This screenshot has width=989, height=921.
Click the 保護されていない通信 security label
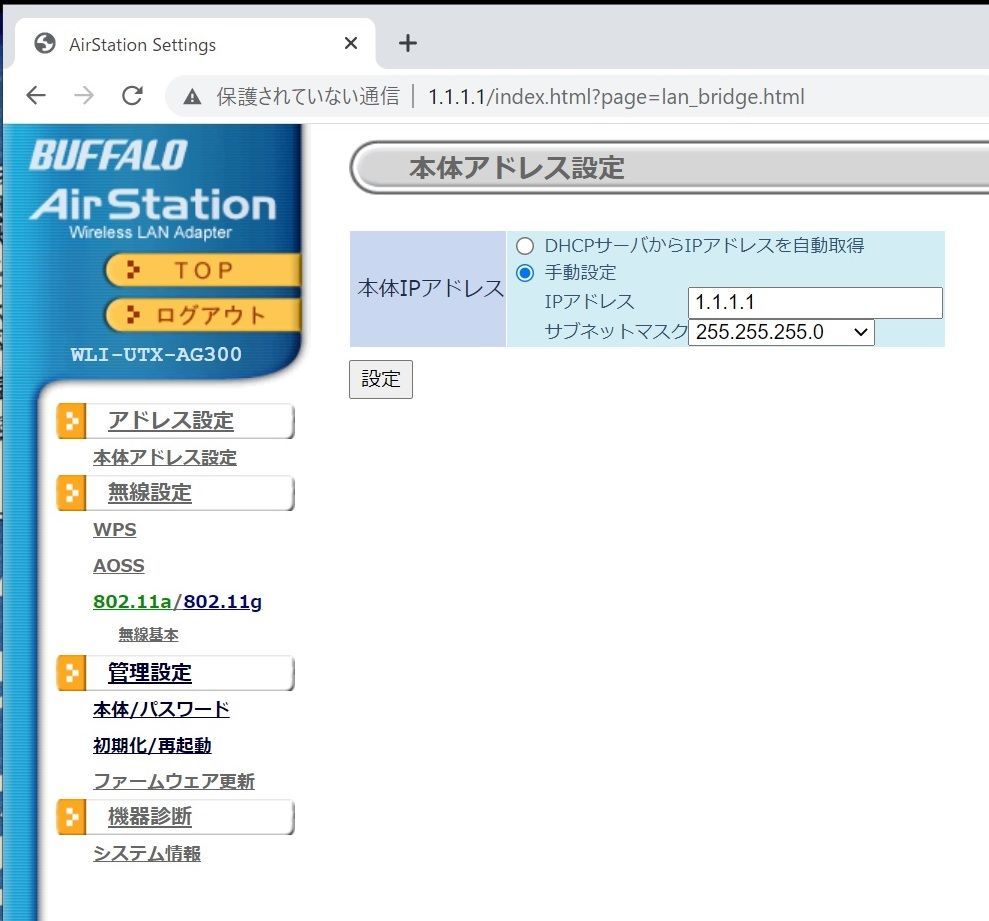coord(308,97)
